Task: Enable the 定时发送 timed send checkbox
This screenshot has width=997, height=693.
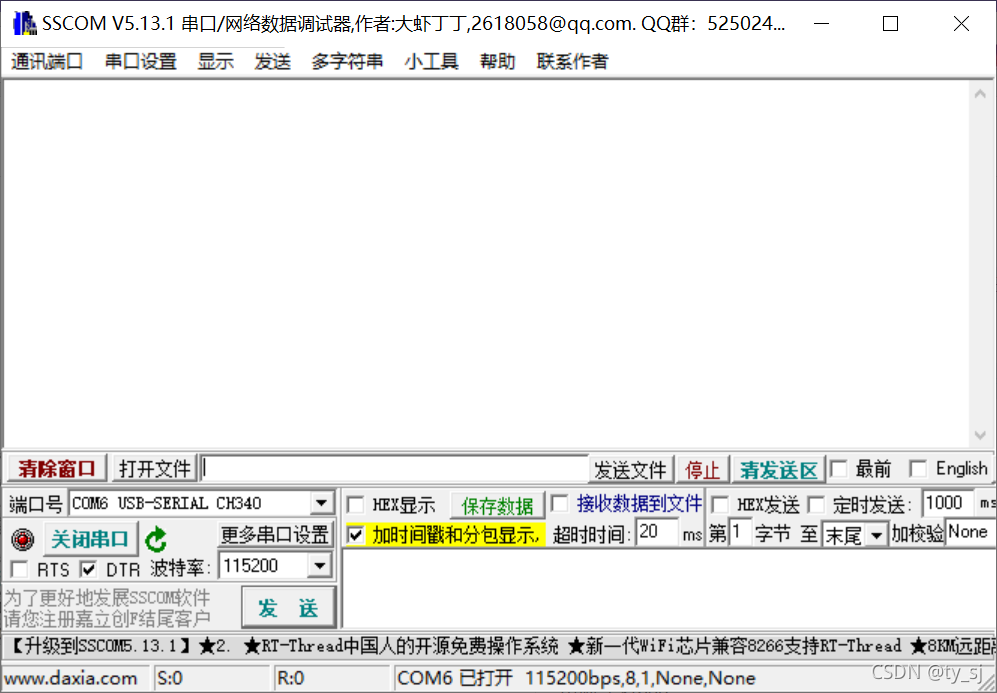Action: tap(817, 504)
